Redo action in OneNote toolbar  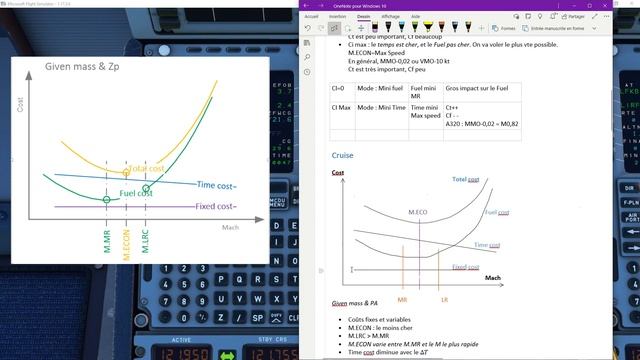tap(321, 28)
